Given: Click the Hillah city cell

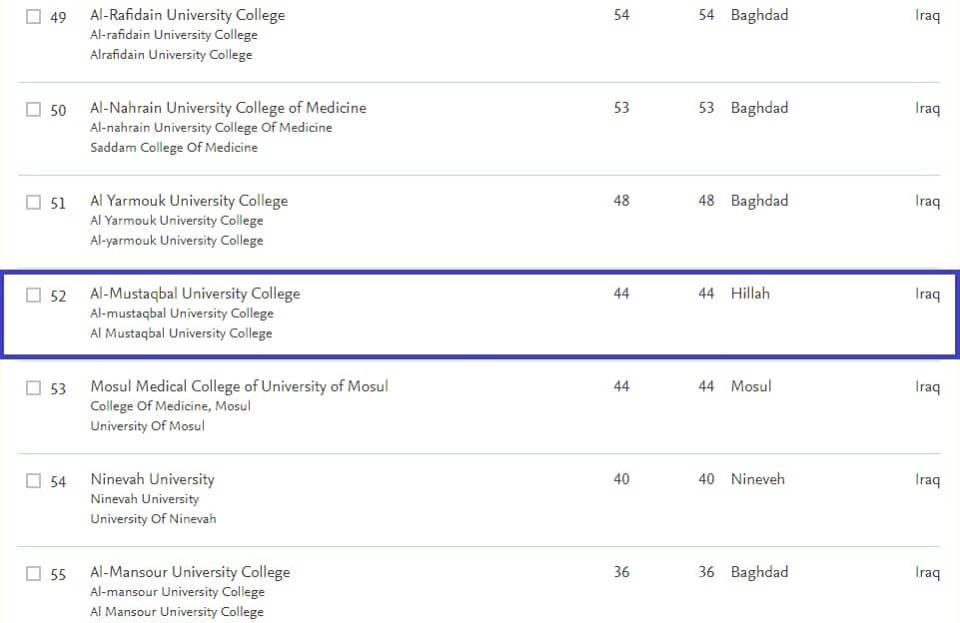Looking at the screenshot, I should click(750, 294).
